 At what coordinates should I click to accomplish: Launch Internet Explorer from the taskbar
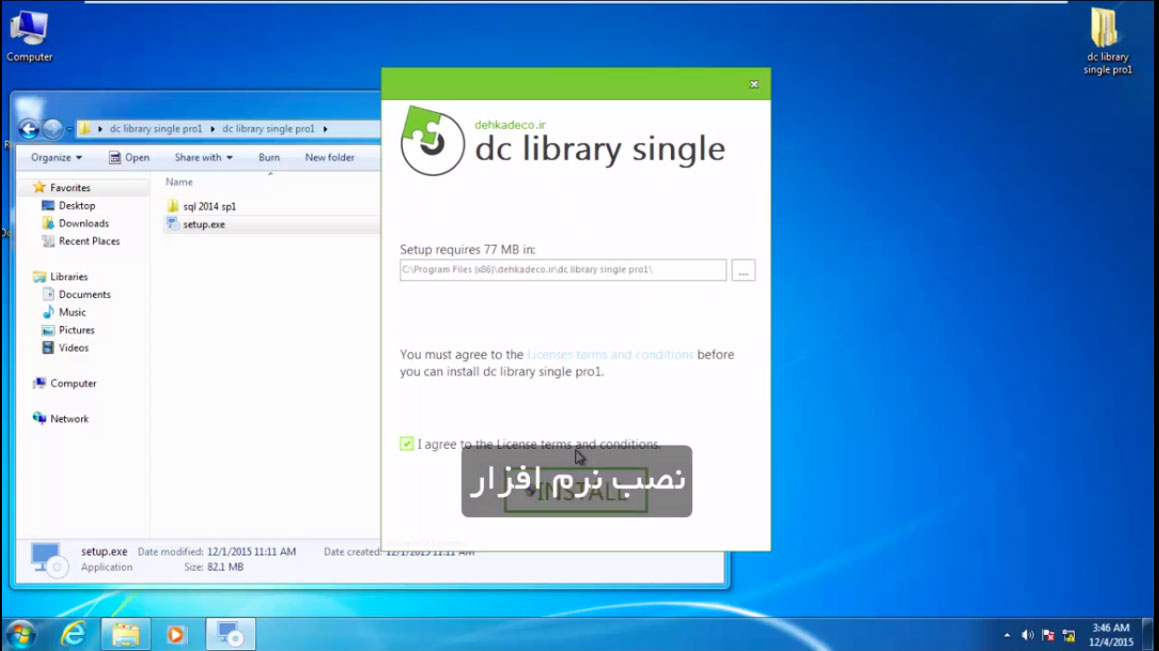point(73,634)
